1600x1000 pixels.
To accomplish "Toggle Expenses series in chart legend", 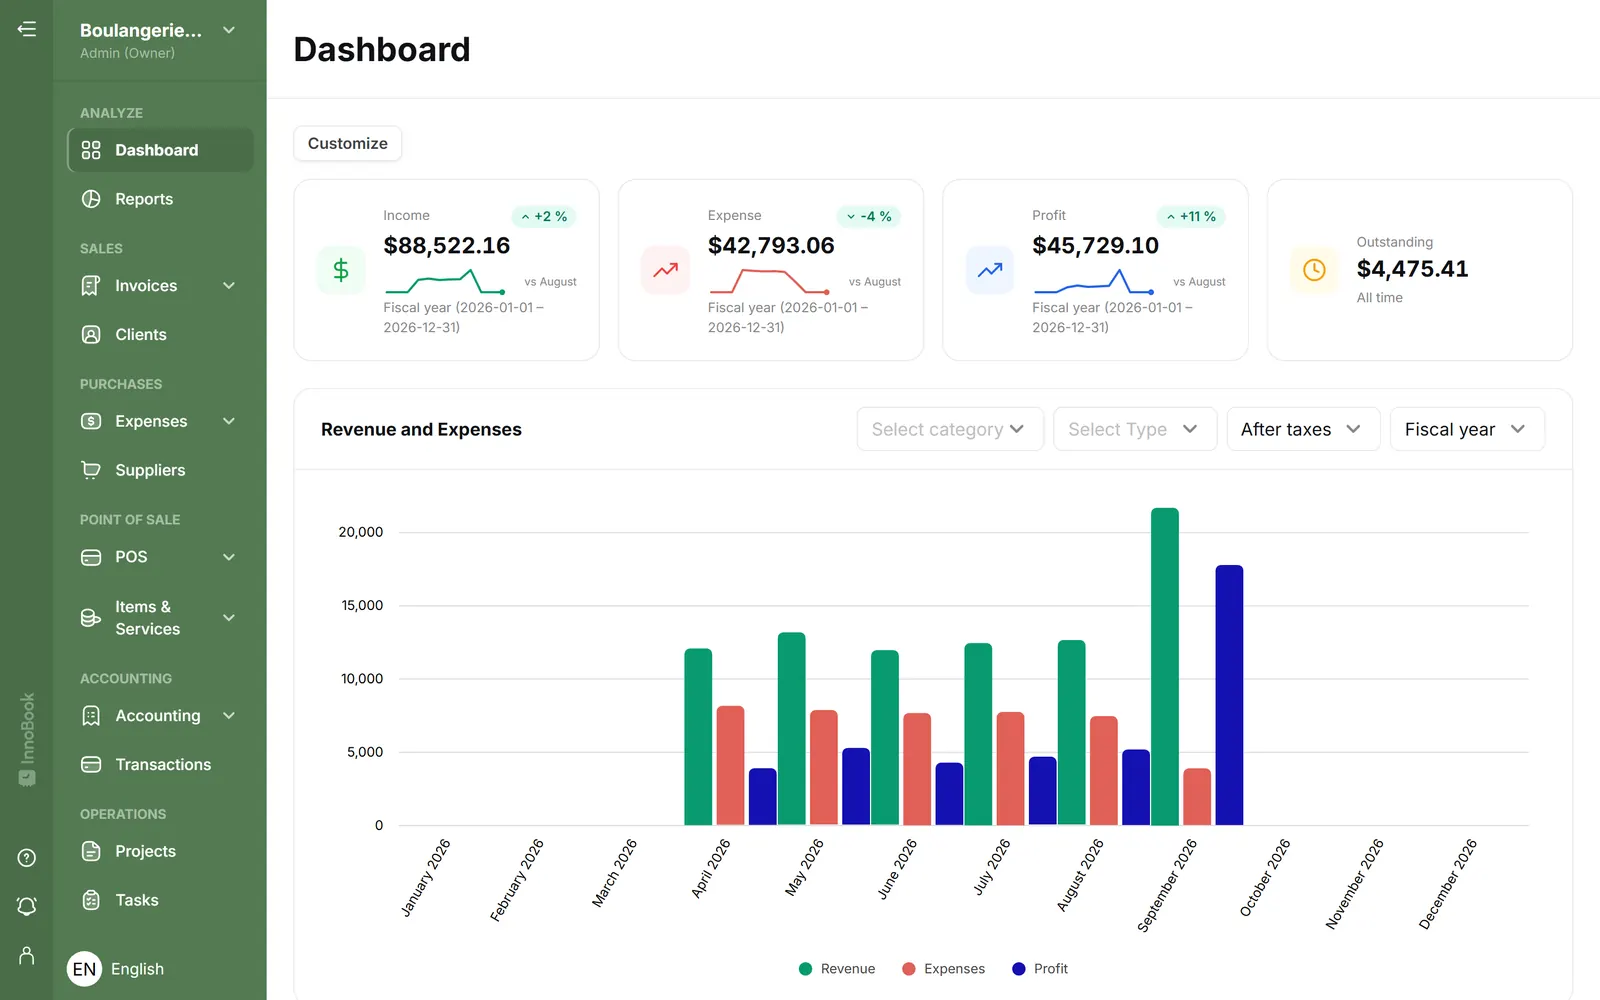I will click(x=943, y=969).
